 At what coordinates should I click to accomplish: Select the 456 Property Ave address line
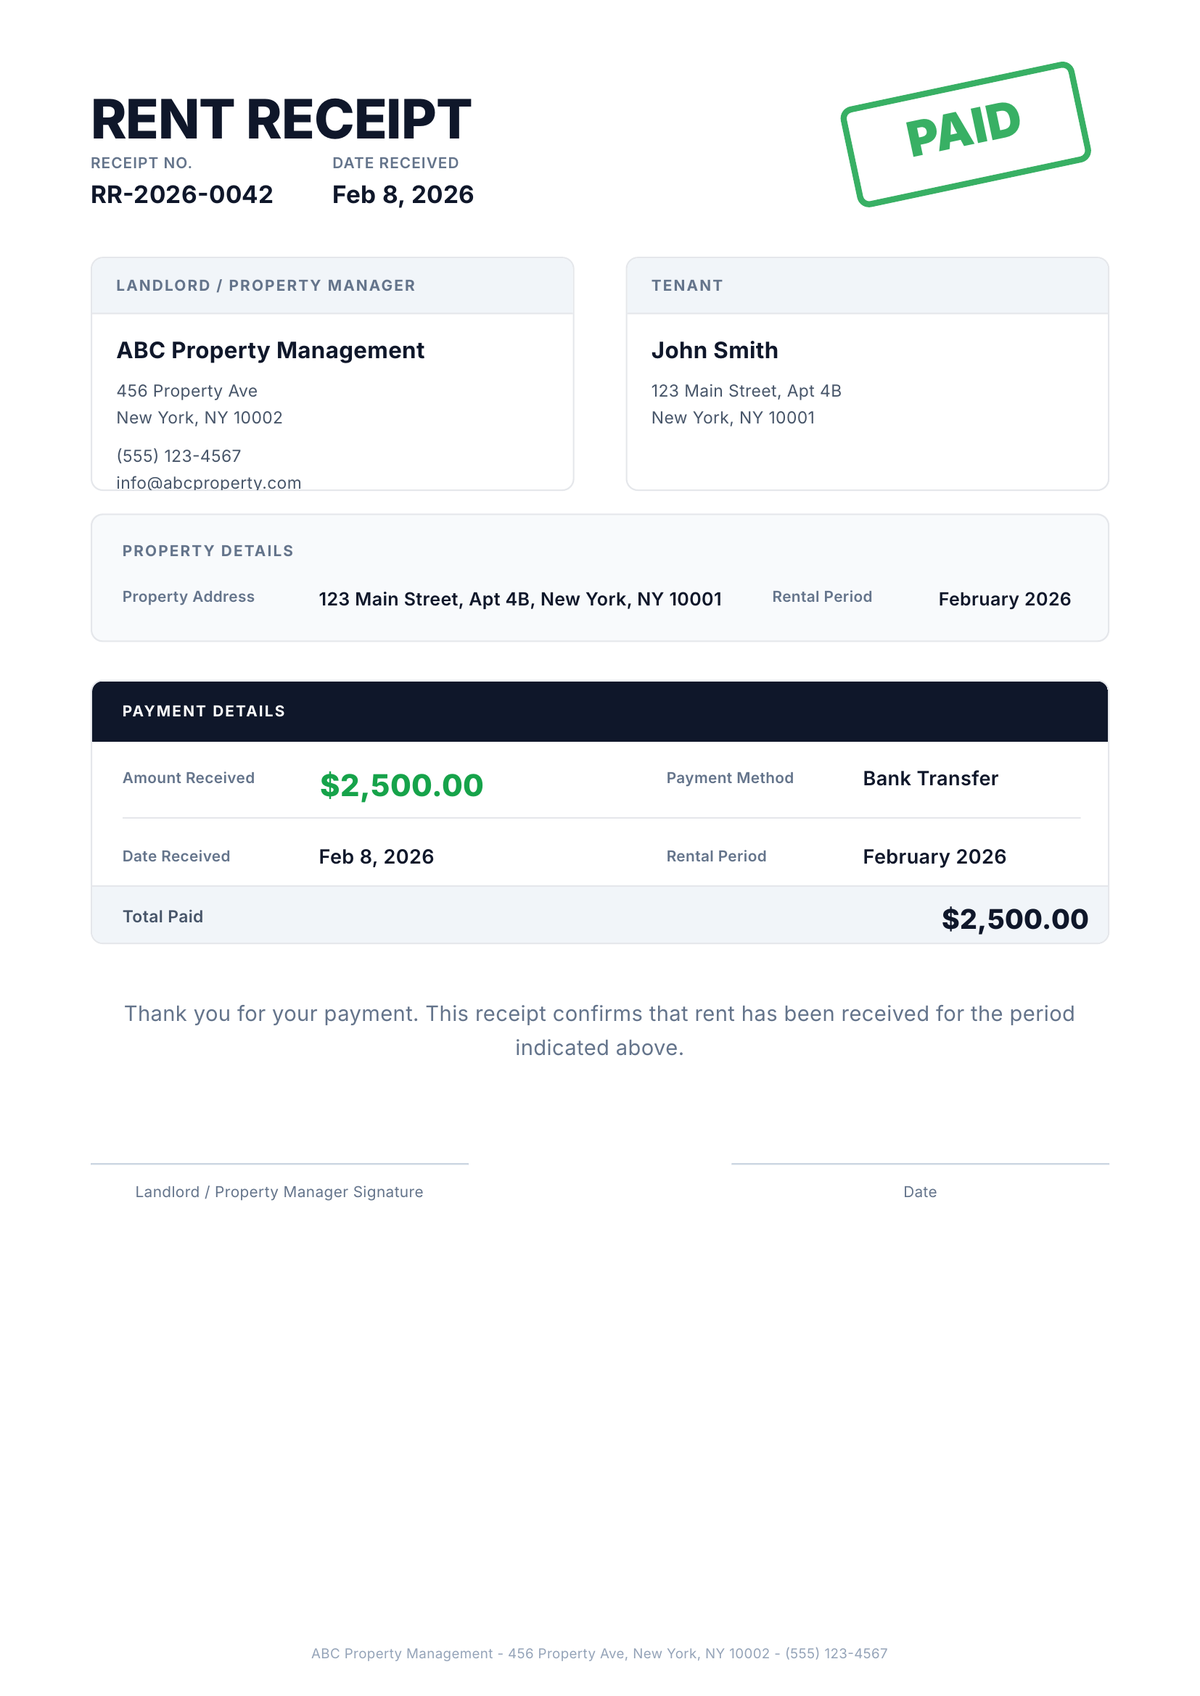[187, 391]
